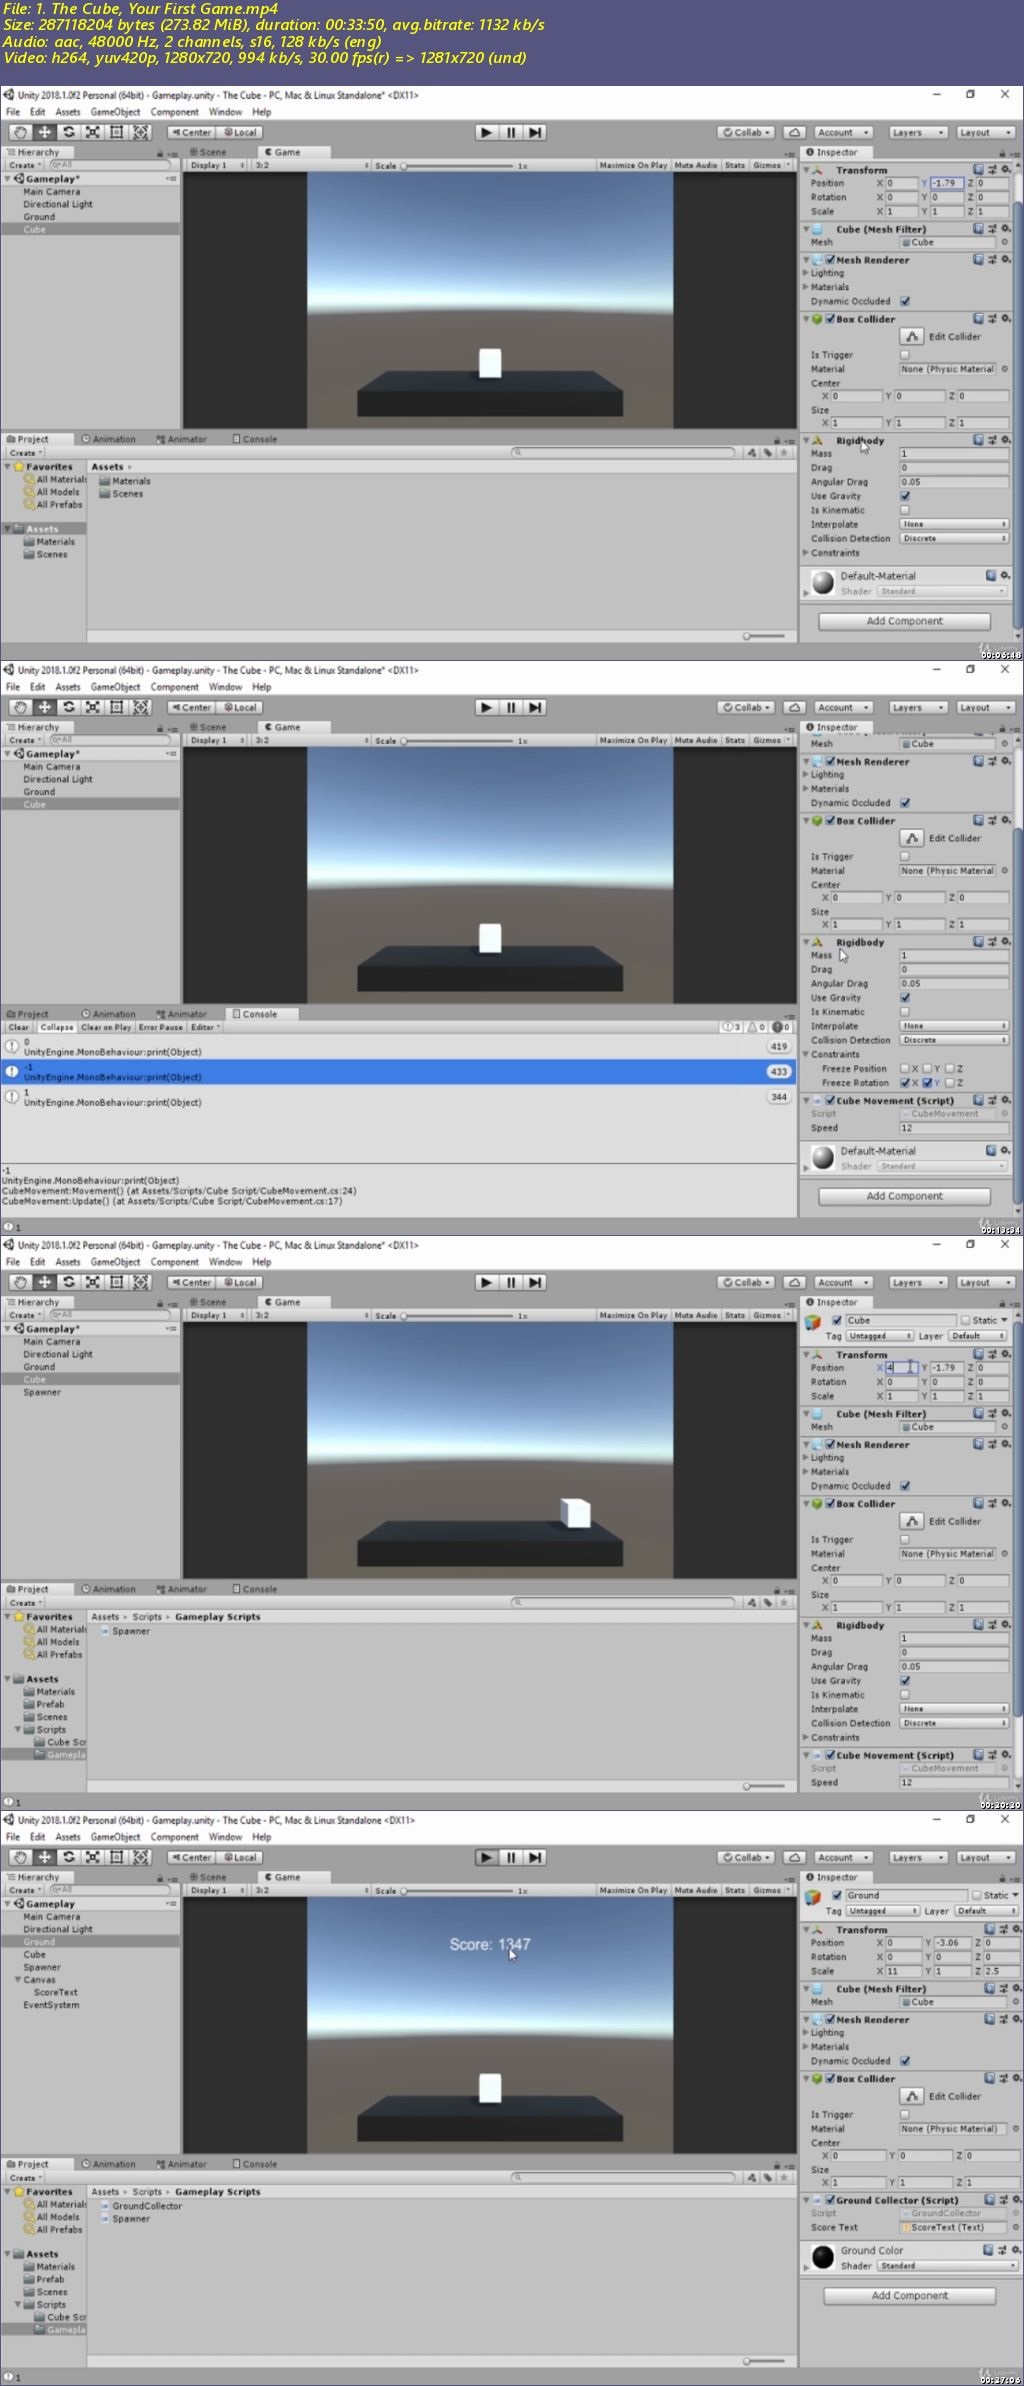Image resolution: width=1024 pixels, height=2386 pixels.
Task: Enable Freeze Position X checkbox
Action: [904, 1068]
